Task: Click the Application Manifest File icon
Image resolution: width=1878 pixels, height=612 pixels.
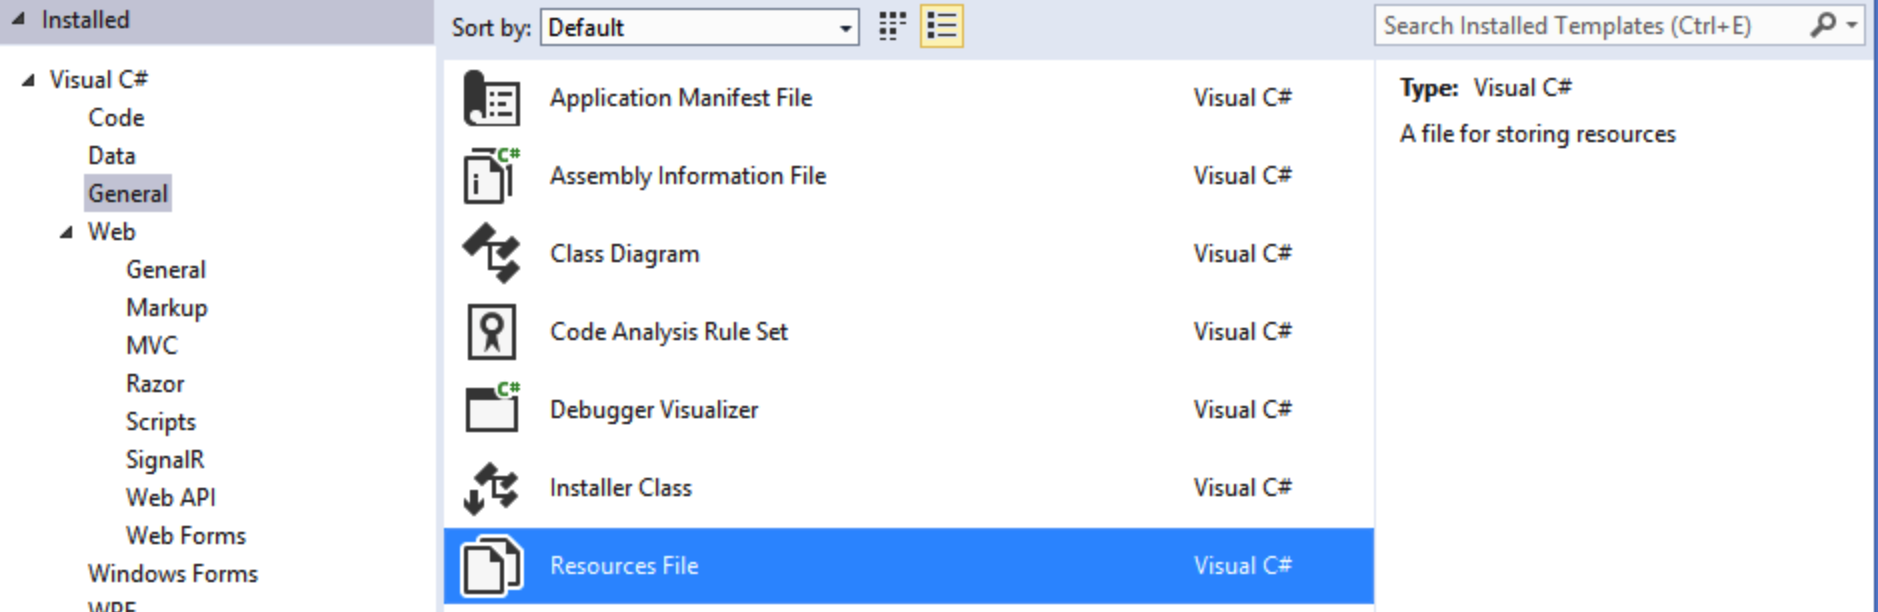Action: (x=491, y=99)
